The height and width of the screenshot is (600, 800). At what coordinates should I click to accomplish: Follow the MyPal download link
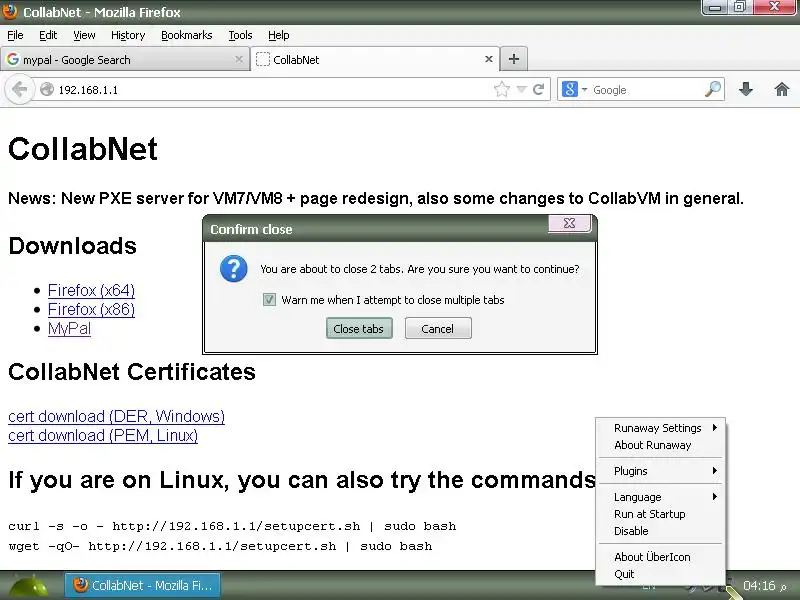pos(69,329)
